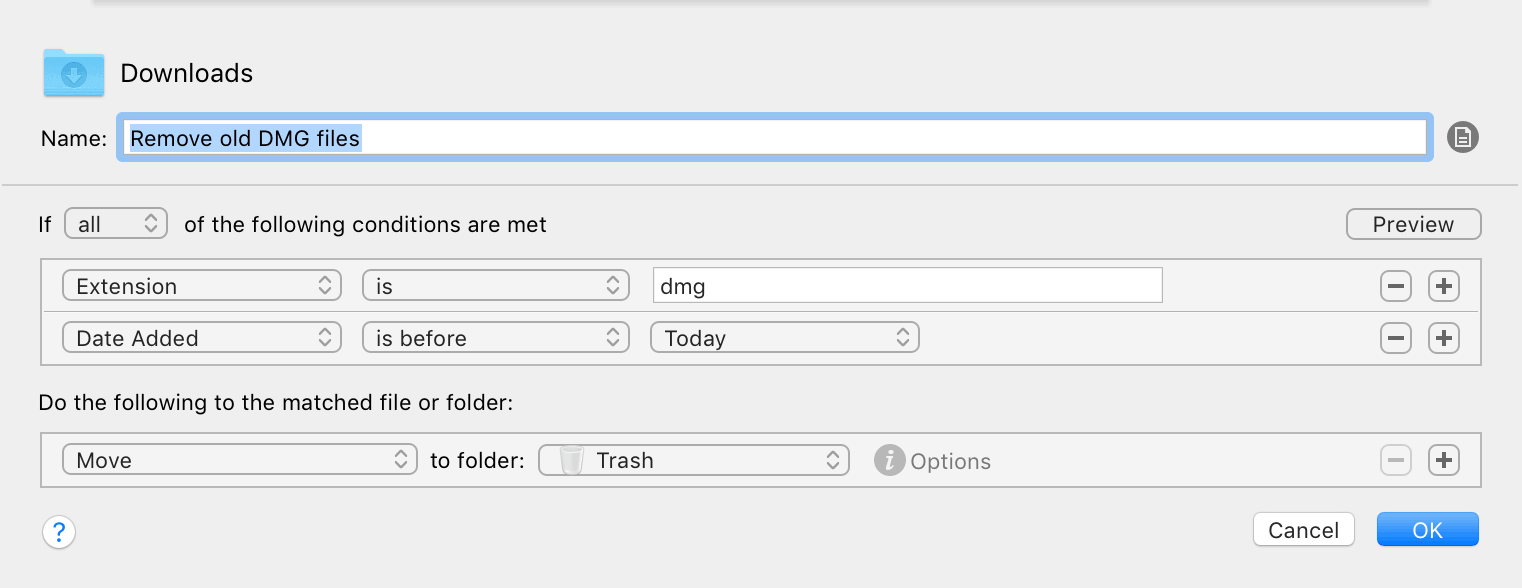Open the Extension attribute dropdown
The image size is (1522, 588).
[201, 286]
